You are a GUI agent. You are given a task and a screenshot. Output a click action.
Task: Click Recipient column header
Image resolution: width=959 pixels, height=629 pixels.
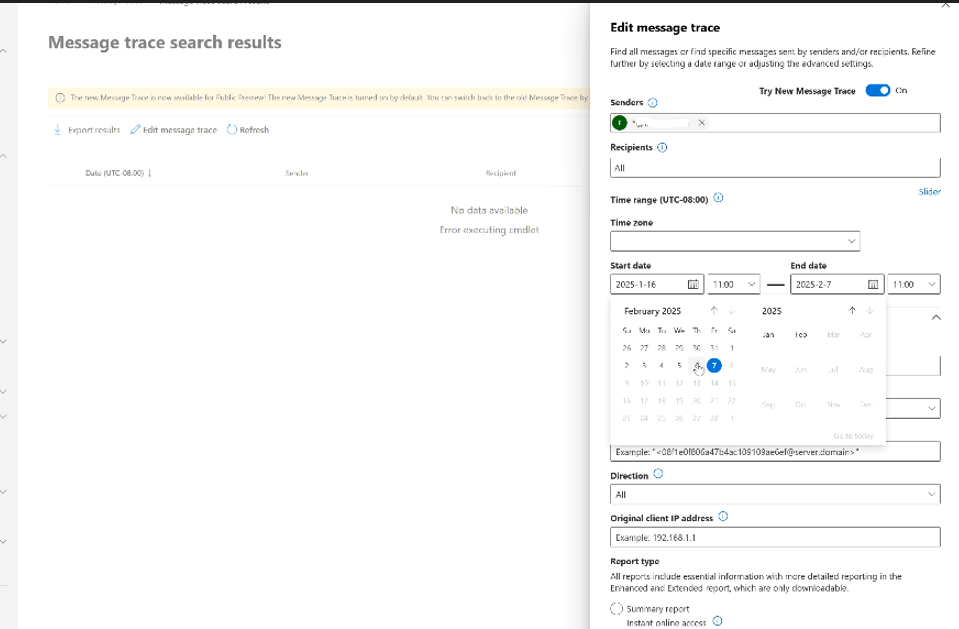(x=501, y=173)
